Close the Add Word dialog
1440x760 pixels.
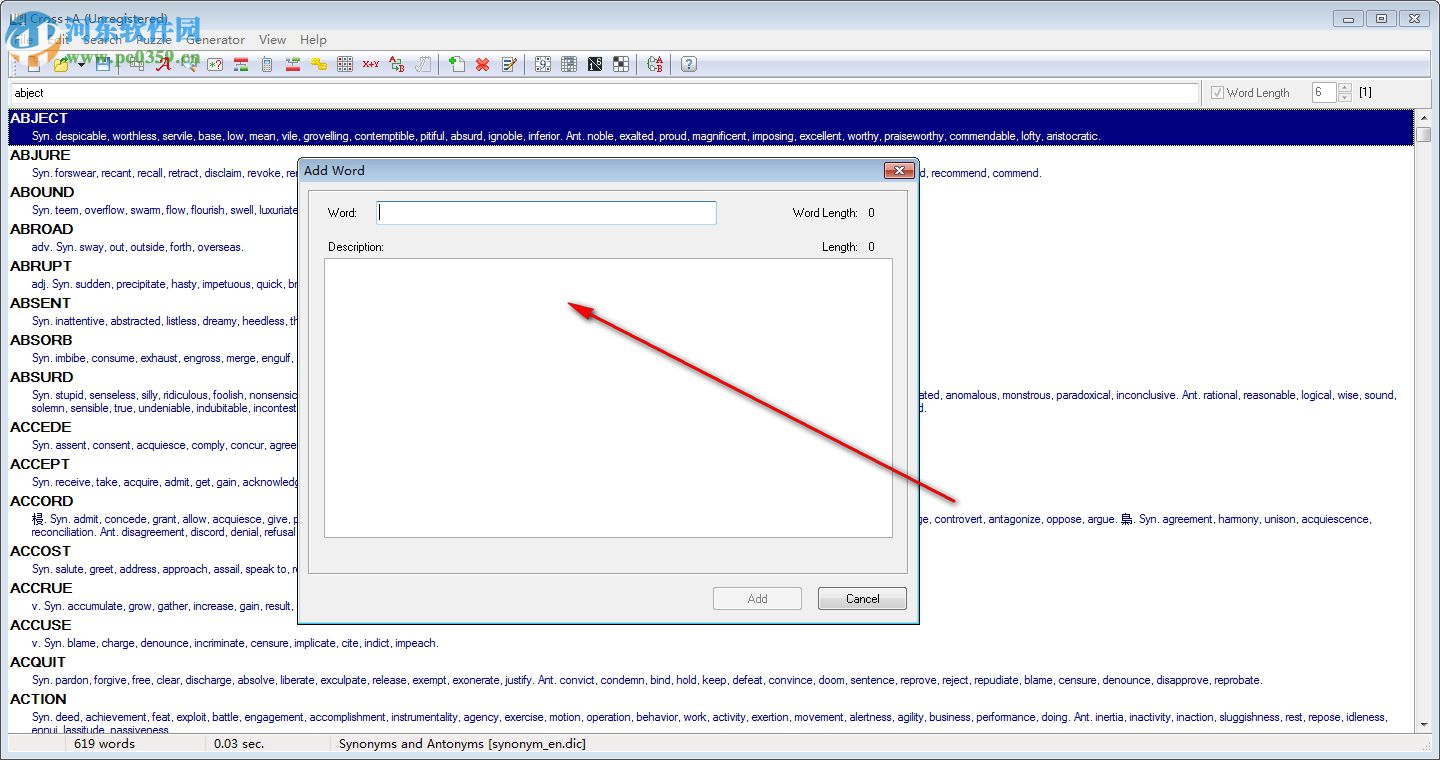(899, 170)
